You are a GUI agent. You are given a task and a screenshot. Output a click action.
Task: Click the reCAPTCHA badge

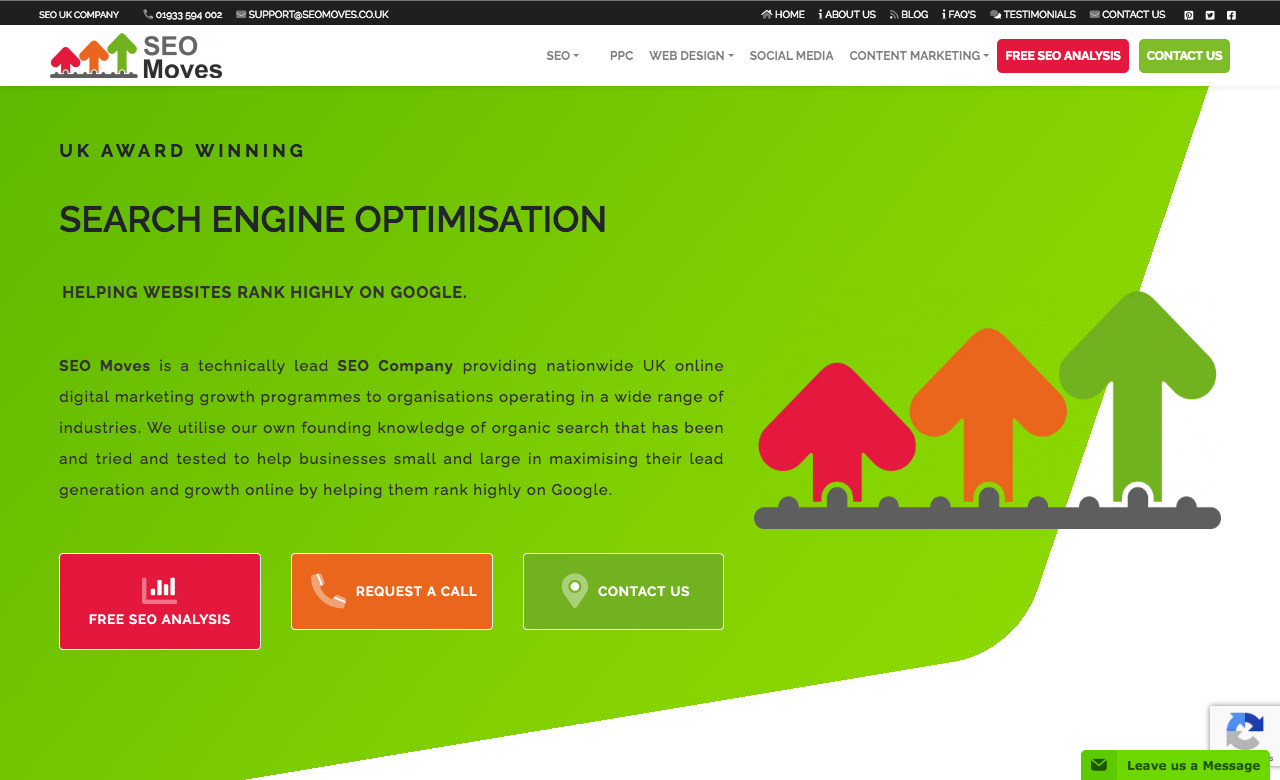pos(1245,735)
